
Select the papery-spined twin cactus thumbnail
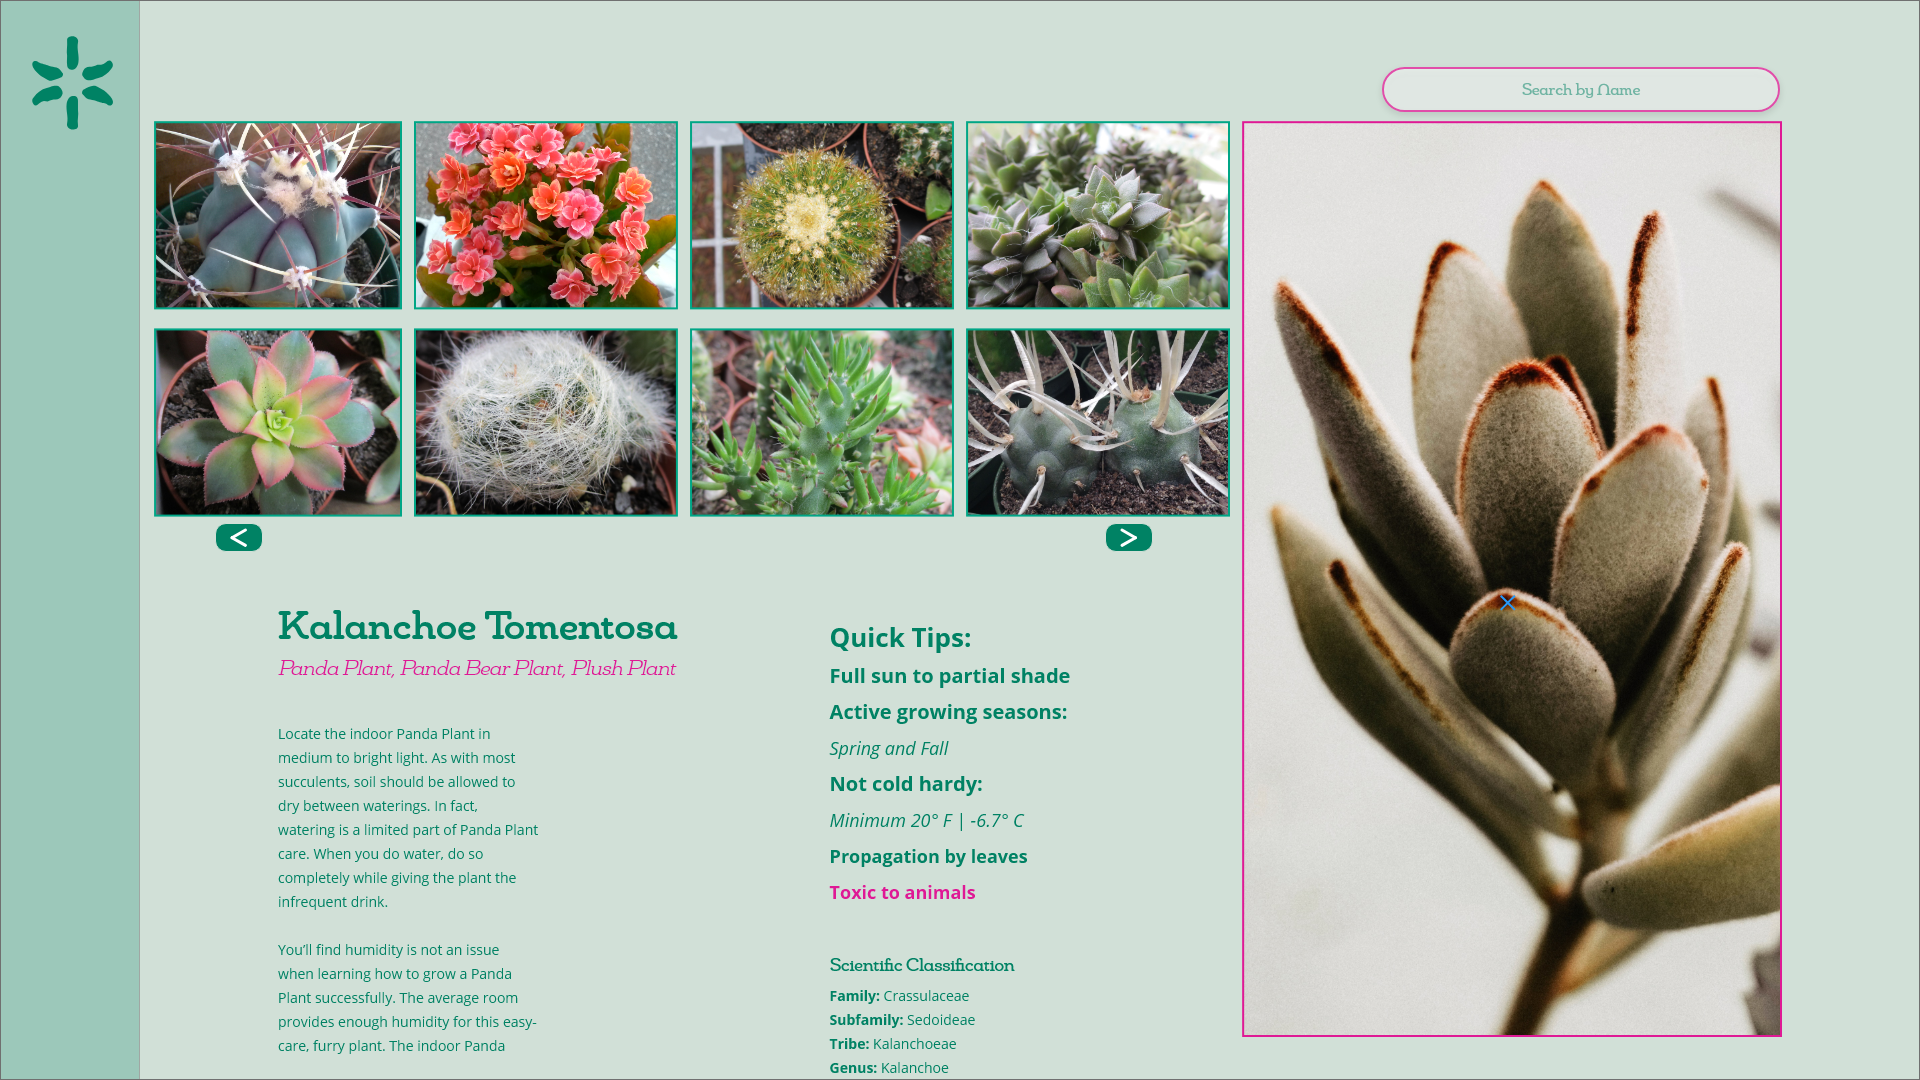pyautogui.click(x=1098, y=422)
